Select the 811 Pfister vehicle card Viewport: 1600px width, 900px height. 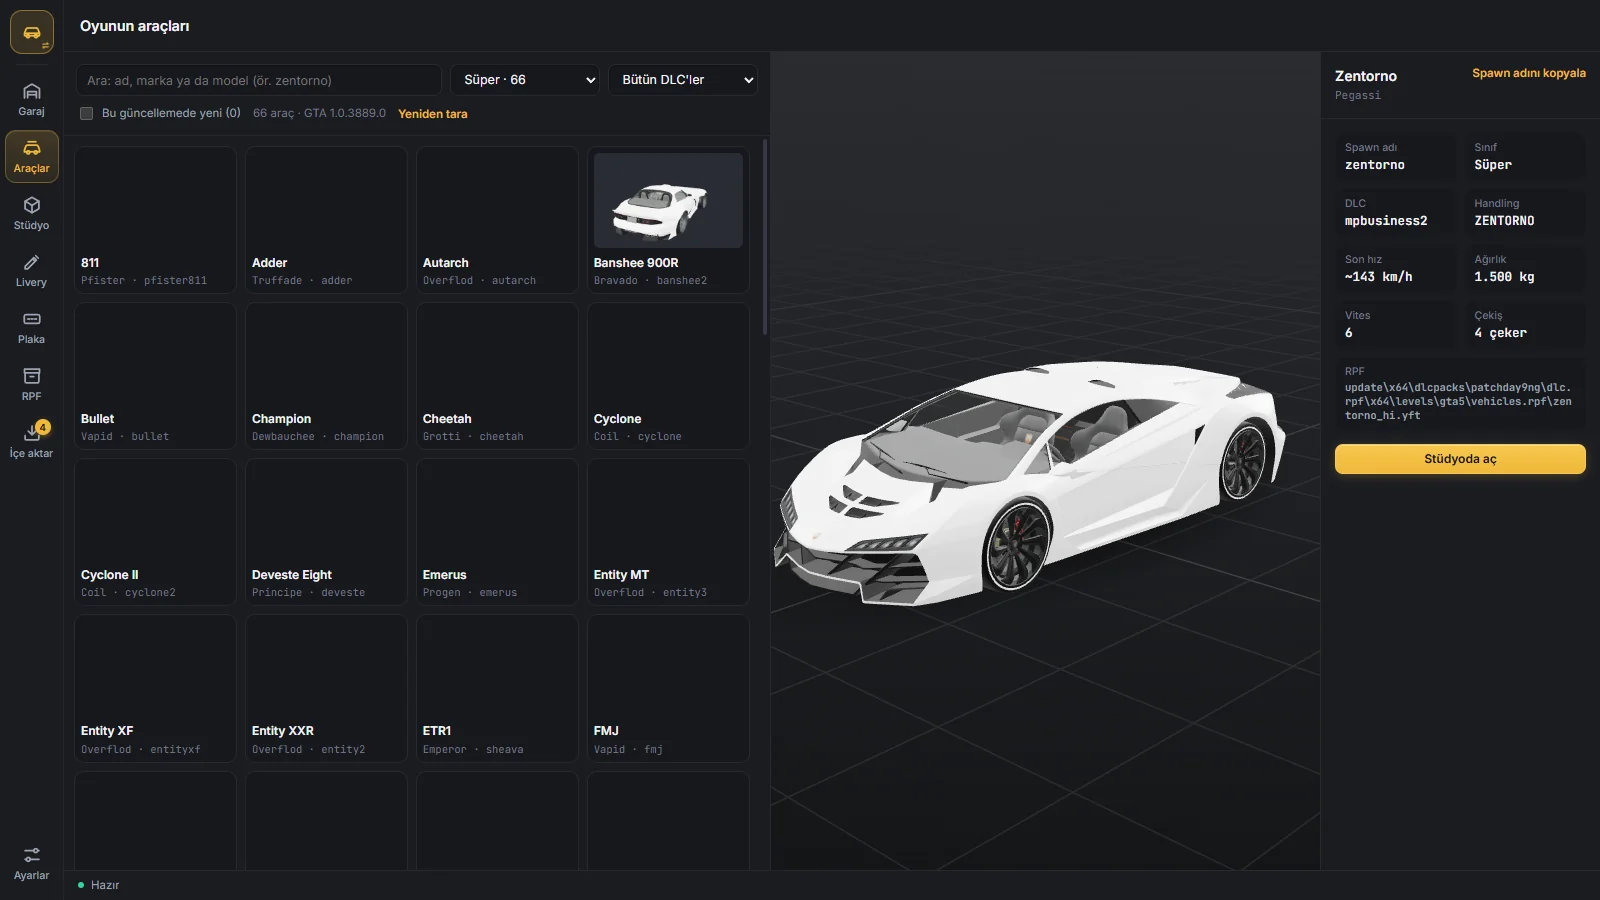[155, 220]
